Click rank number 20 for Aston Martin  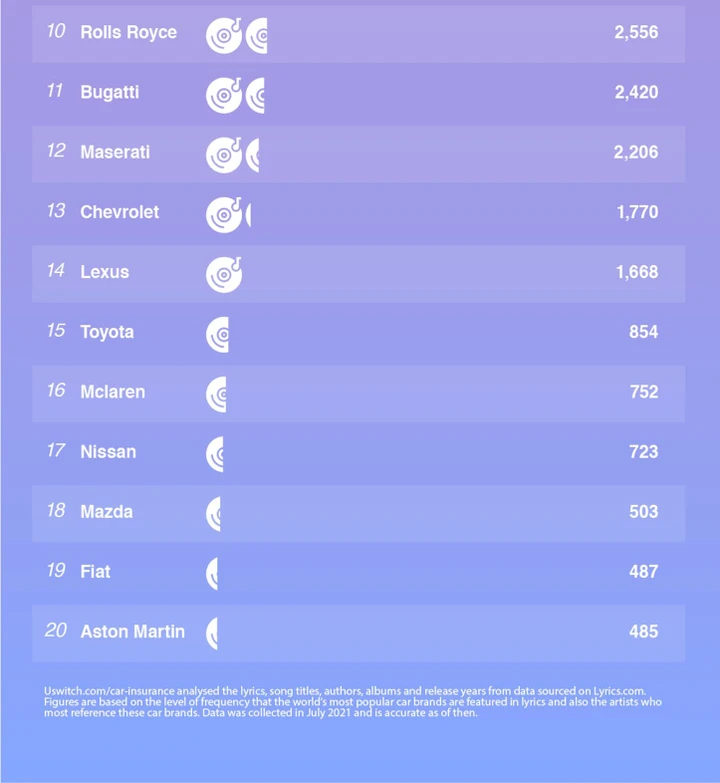[x=56, y=630]
